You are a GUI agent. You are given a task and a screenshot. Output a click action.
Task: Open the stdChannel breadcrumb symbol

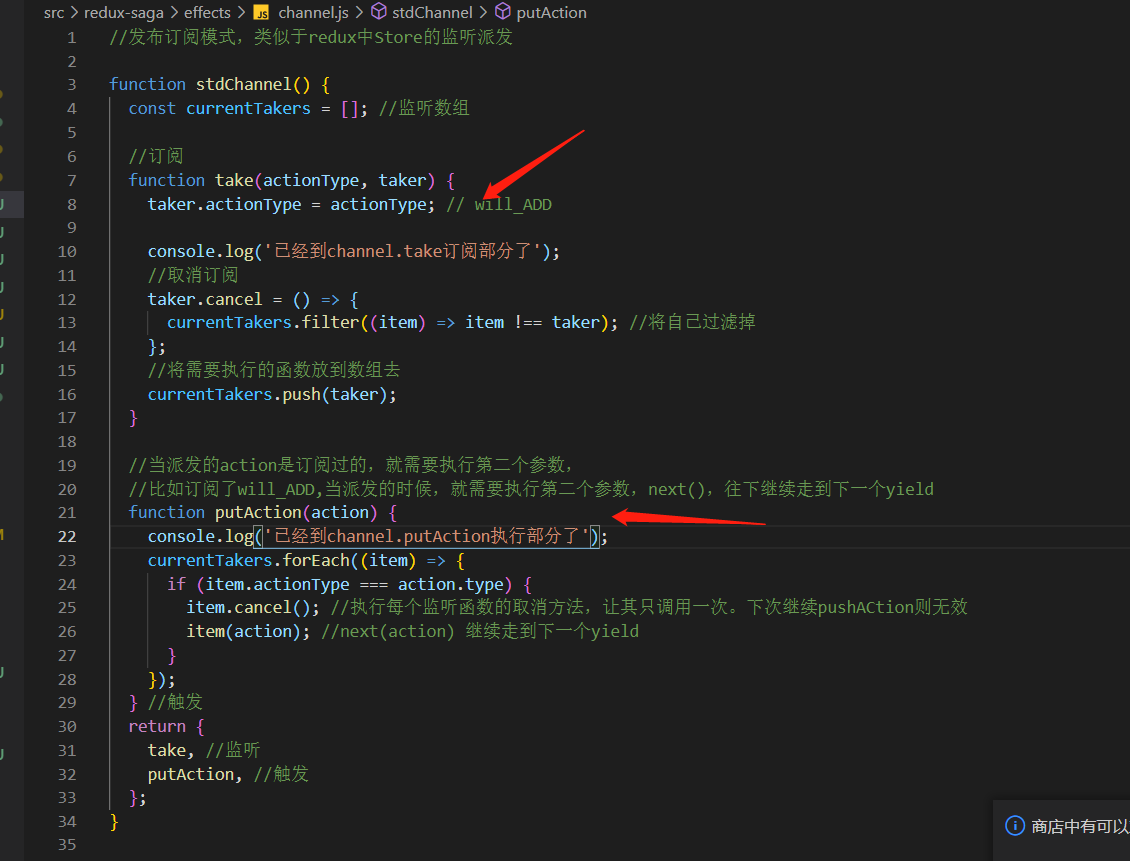click(x=432, y=12)
